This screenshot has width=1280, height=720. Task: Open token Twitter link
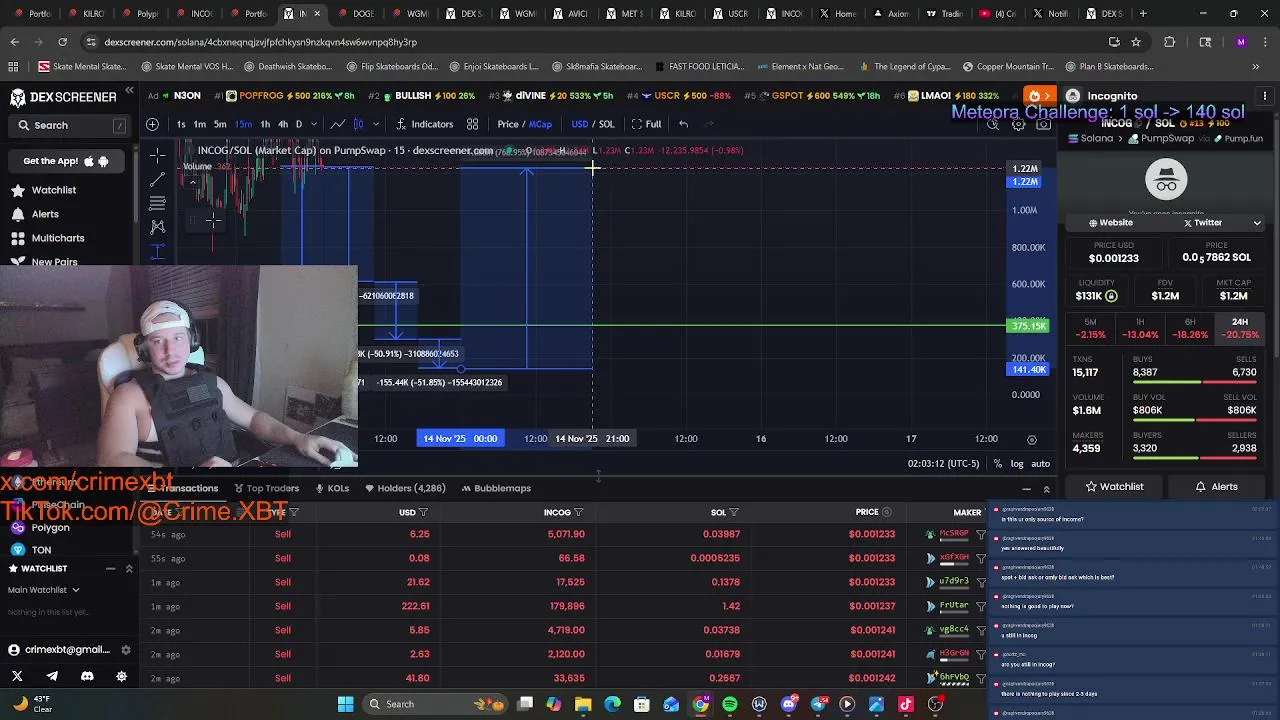(x=1202, y=223)
